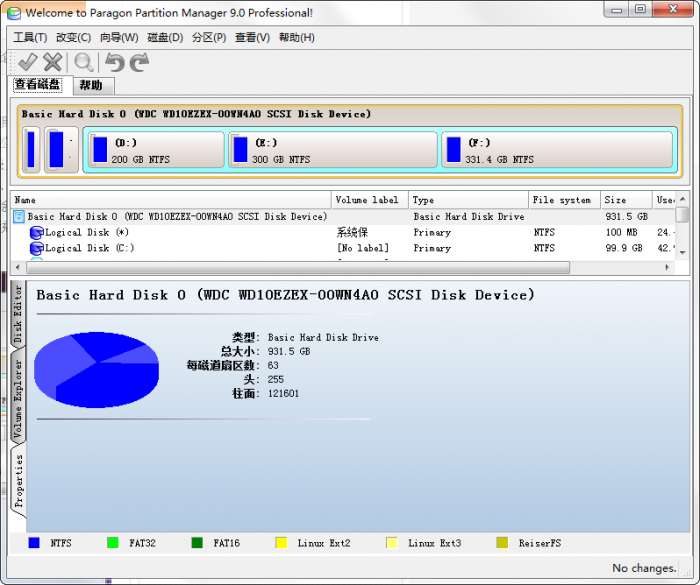Click the 柱面 121601 value

click(283, 393)
